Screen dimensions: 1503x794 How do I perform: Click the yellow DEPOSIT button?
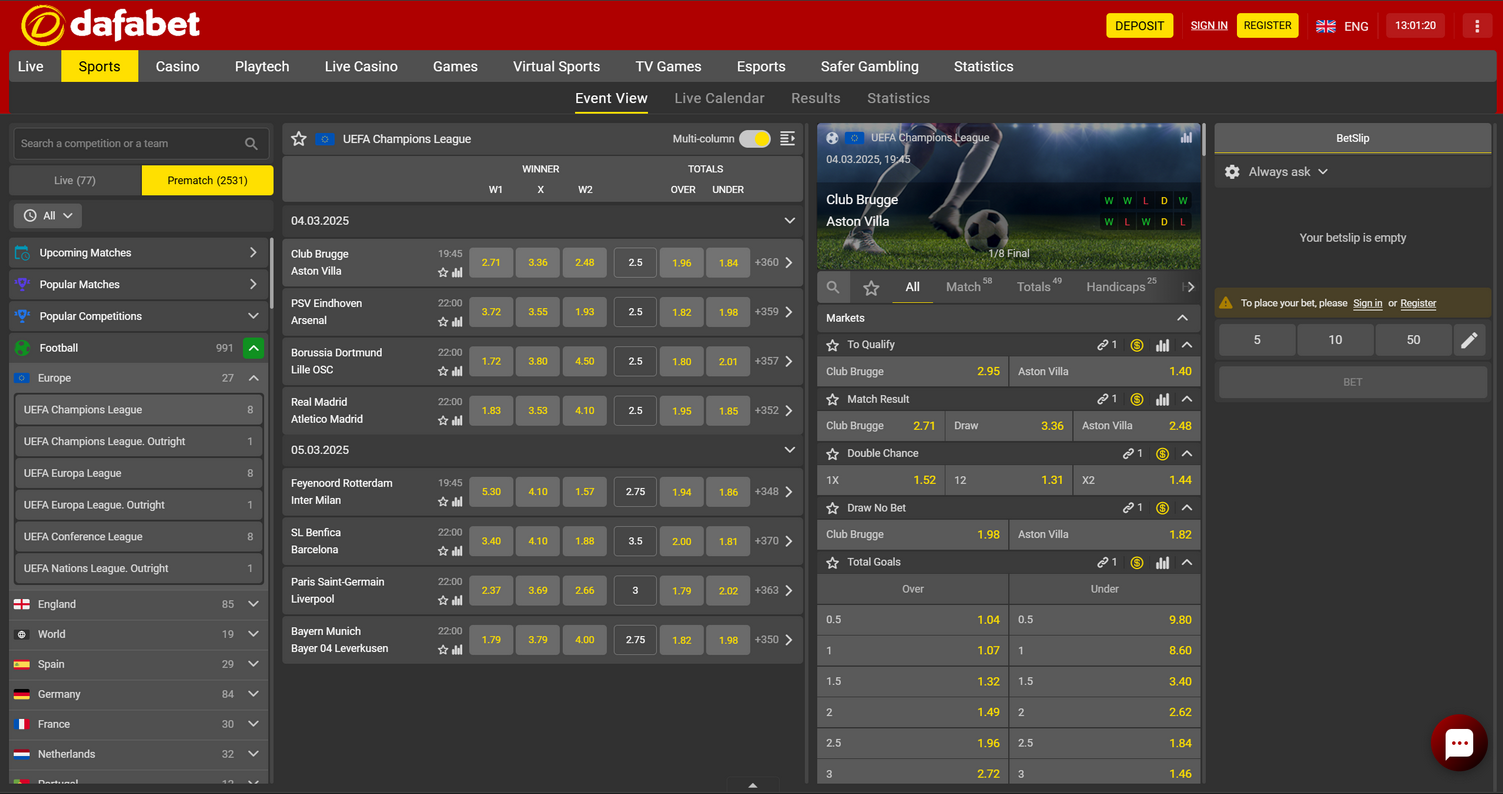[x=1139, y=26]
